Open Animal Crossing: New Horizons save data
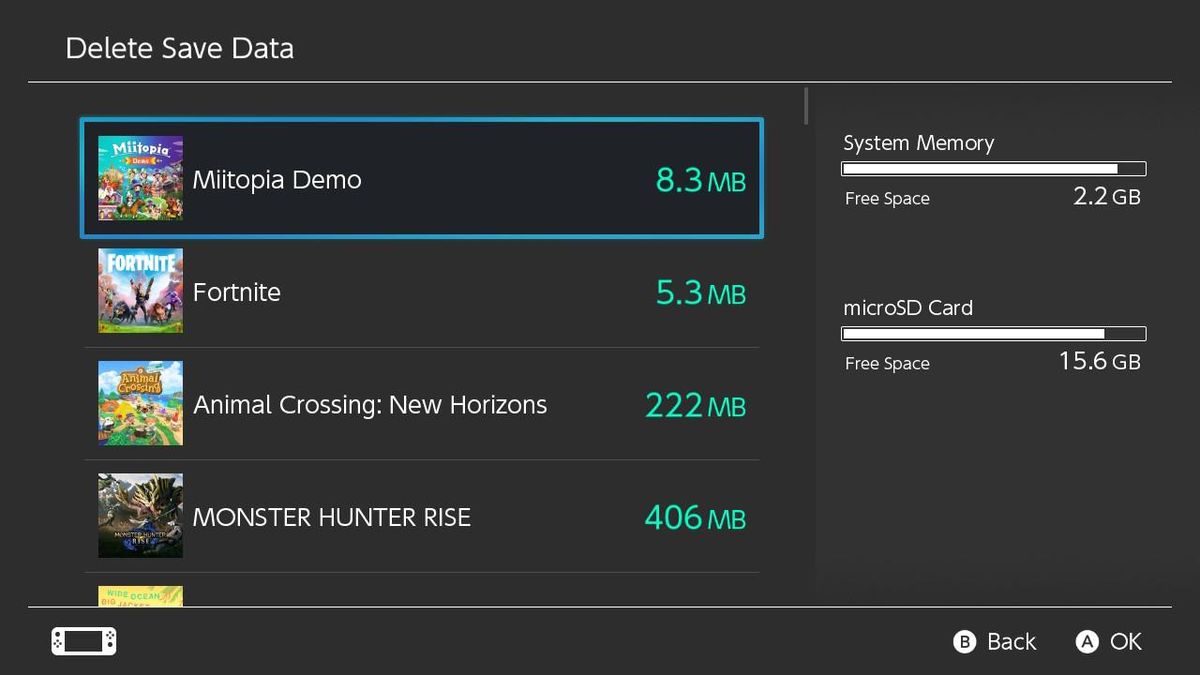1200x675 pixels. [421, 404]
